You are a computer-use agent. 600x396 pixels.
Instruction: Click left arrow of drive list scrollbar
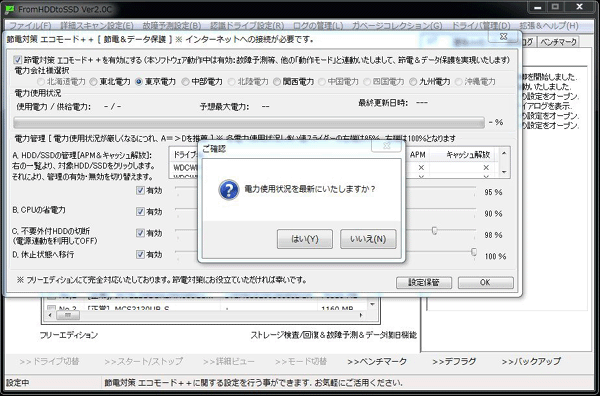49,316
